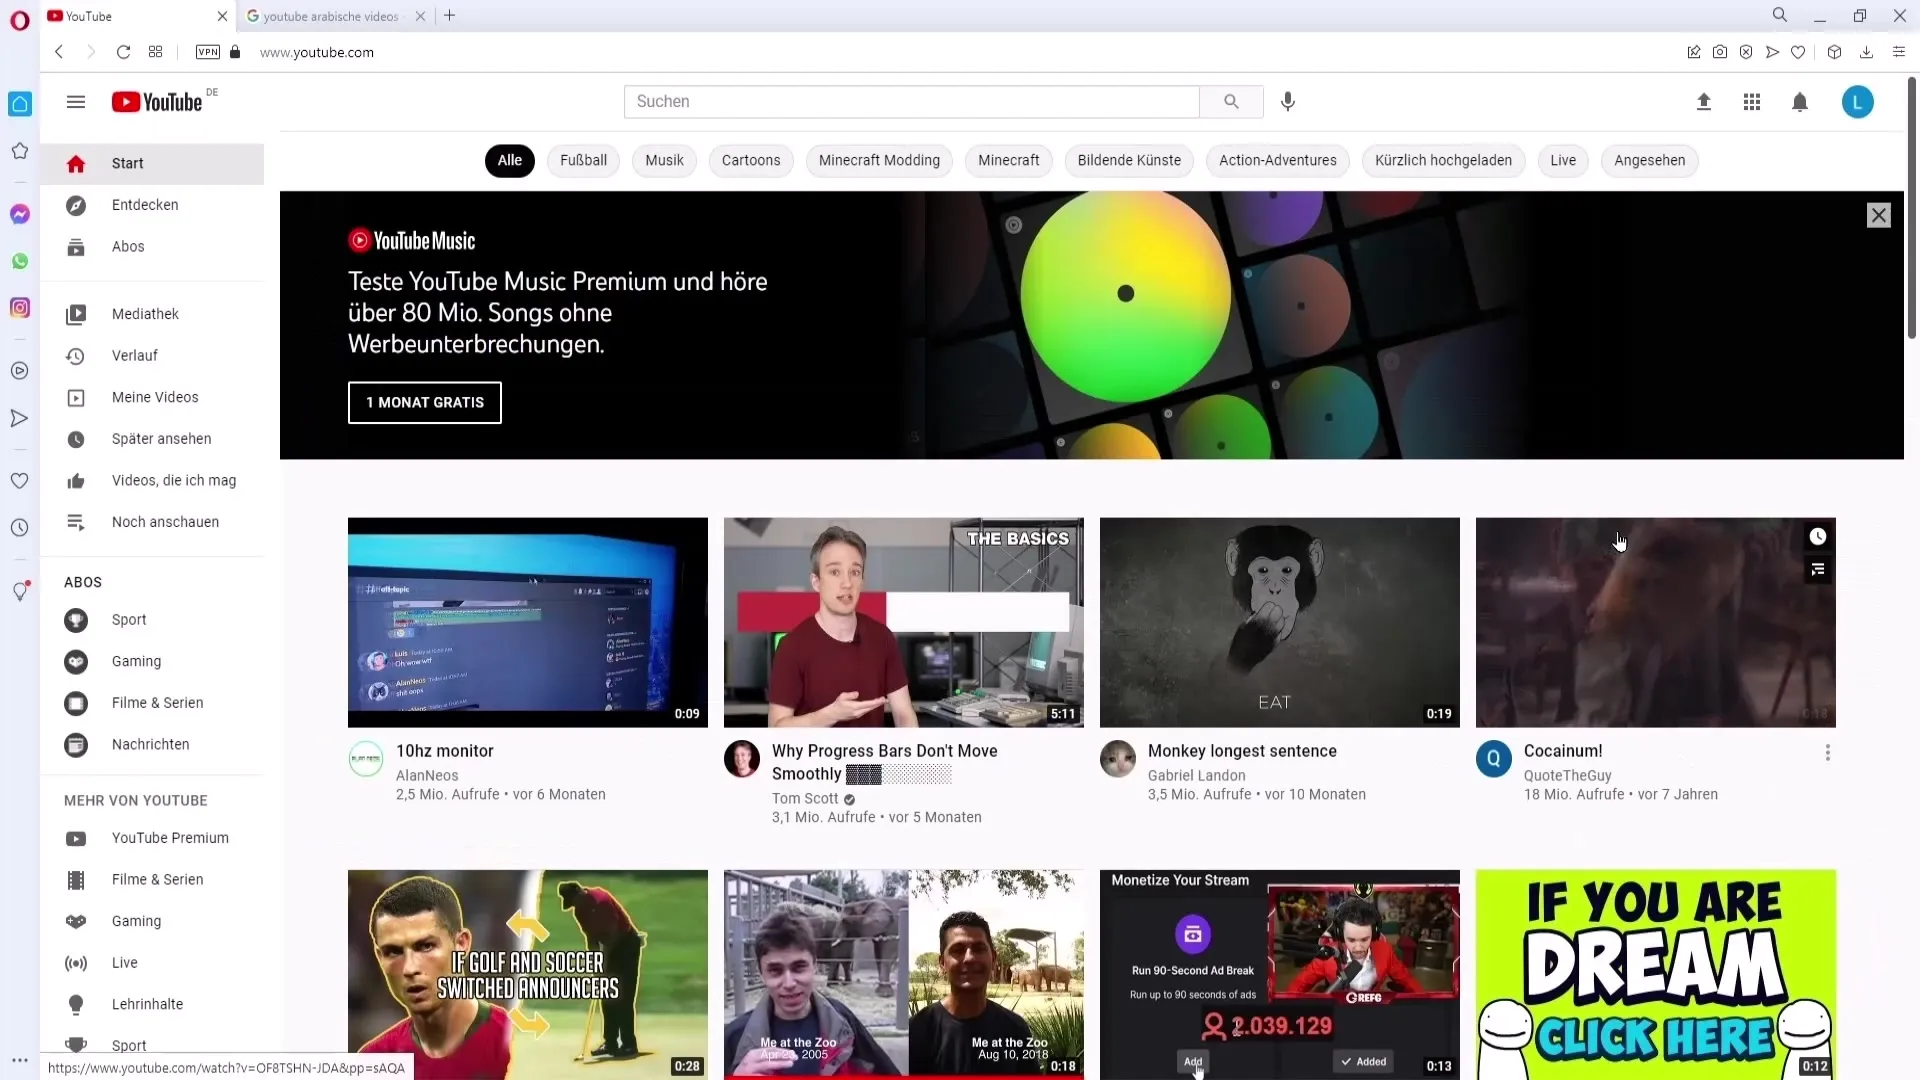Open Messenger in the Opera sidebar
The image size is (1920, 1080).
[x=20, y=214]
